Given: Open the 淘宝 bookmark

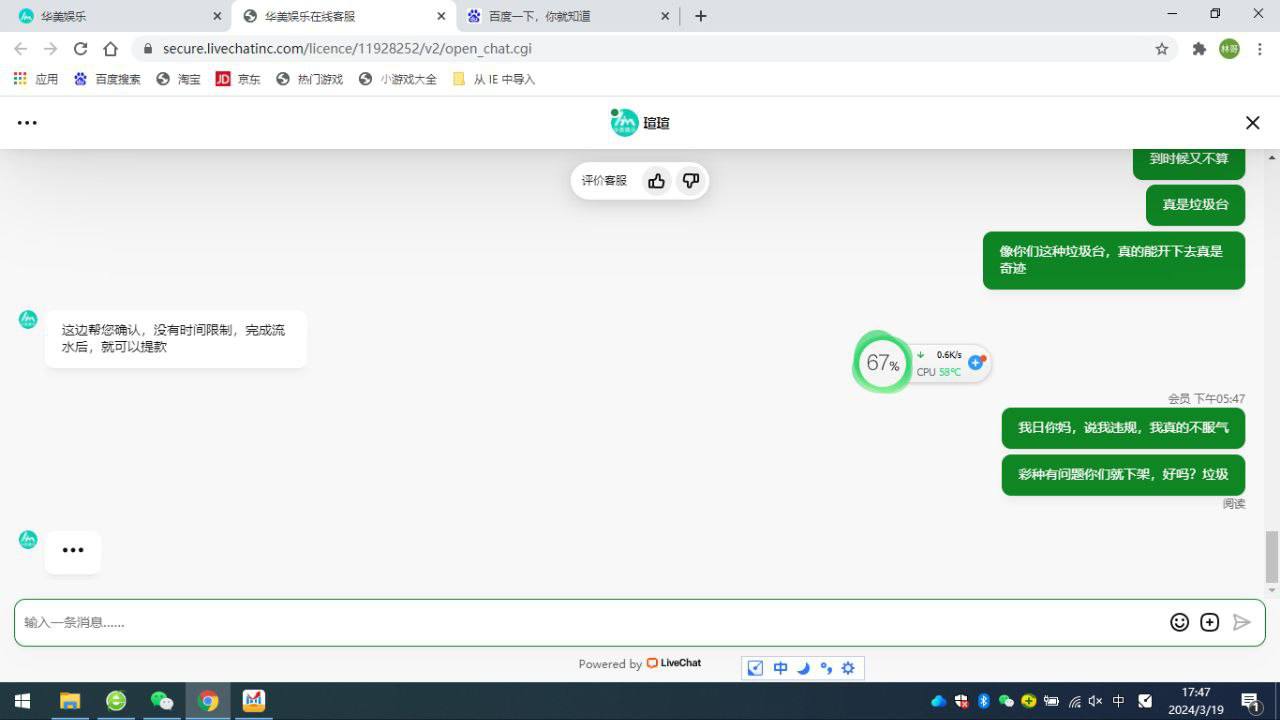Looking at the screenshot, I should tap(178, 79).
